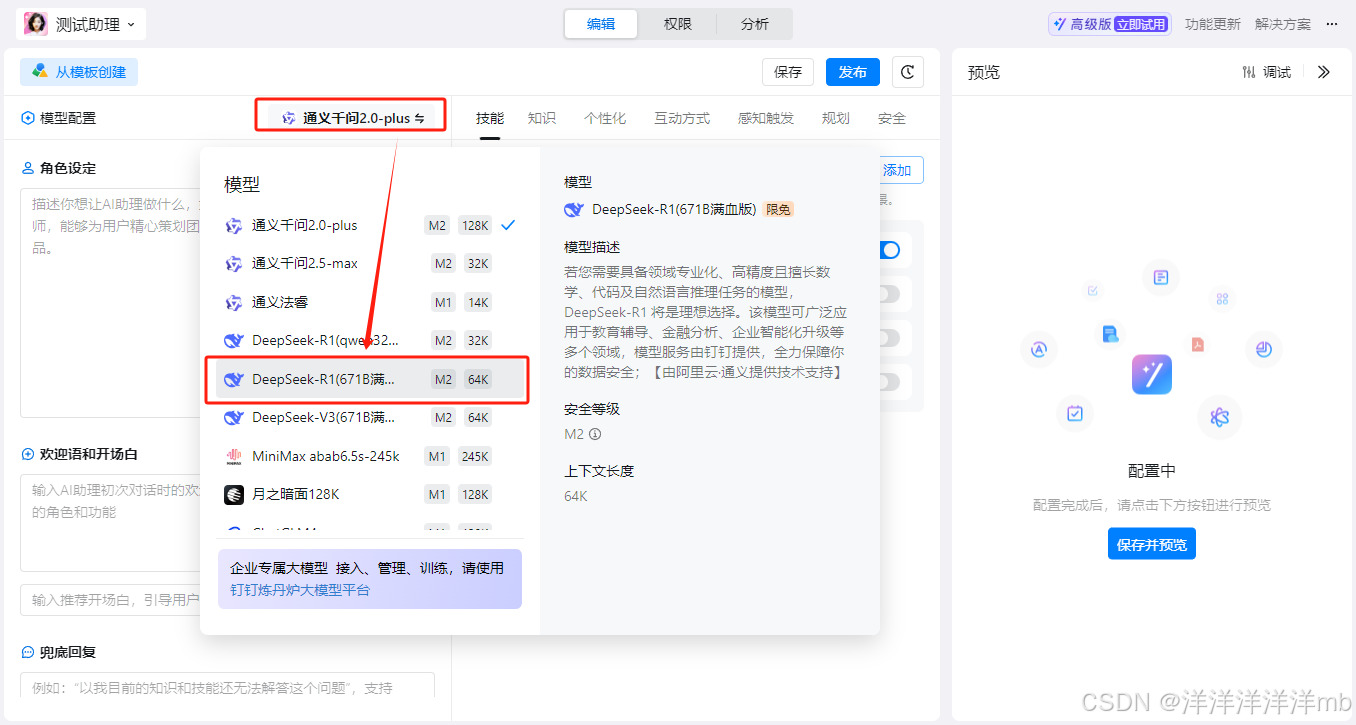
Task: Click the 兜底回复 chat bubble icon
Action: click(x=28, y=652)
